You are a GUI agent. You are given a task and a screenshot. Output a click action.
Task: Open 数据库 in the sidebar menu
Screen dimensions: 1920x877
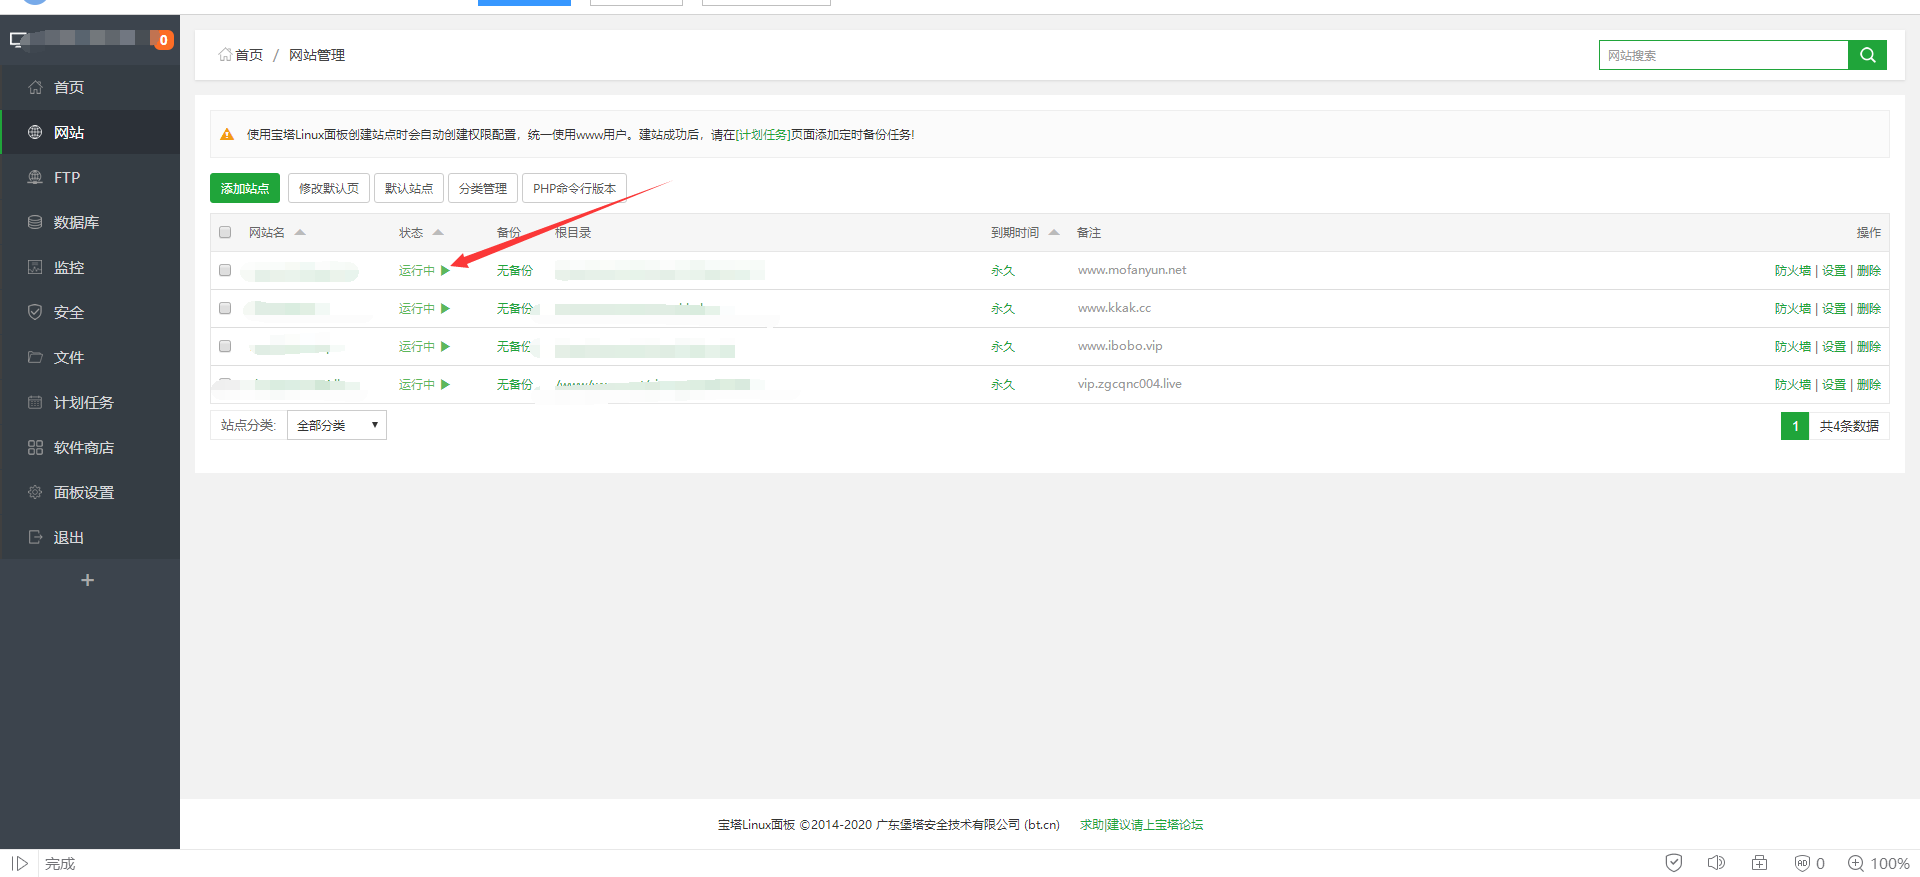76,222
